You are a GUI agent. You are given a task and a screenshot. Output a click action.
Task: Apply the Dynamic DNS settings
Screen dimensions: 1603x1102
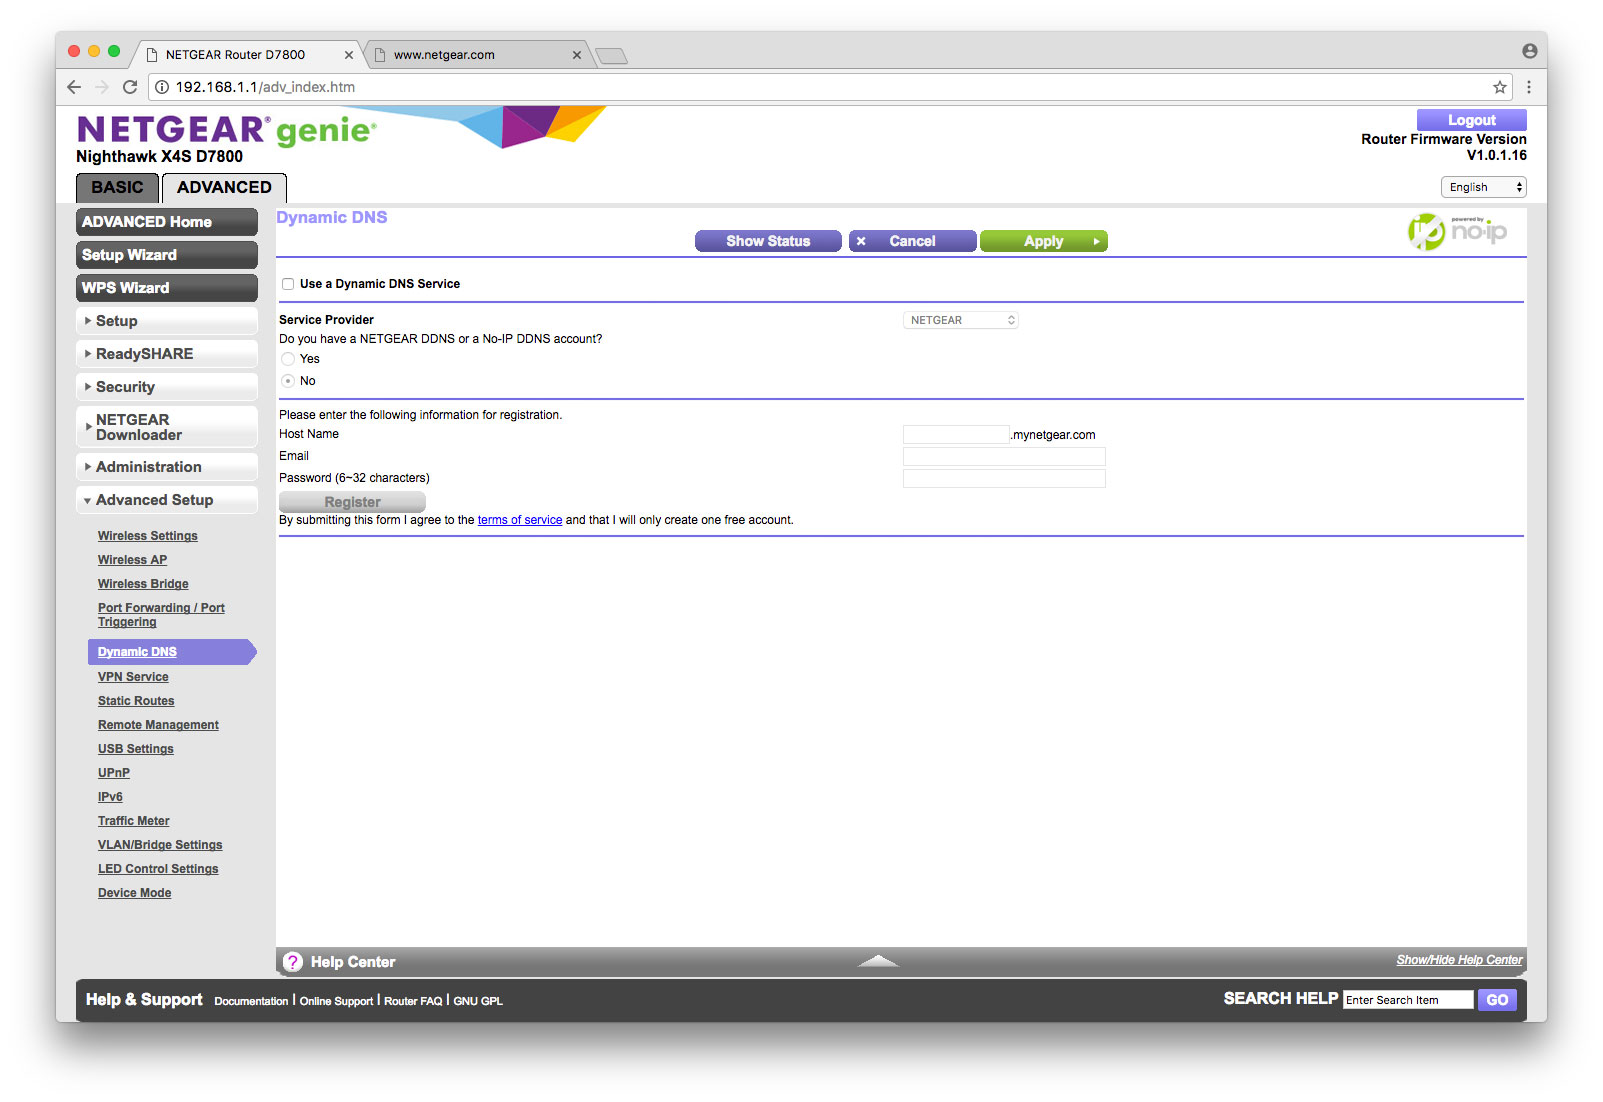coord(1044,241)
